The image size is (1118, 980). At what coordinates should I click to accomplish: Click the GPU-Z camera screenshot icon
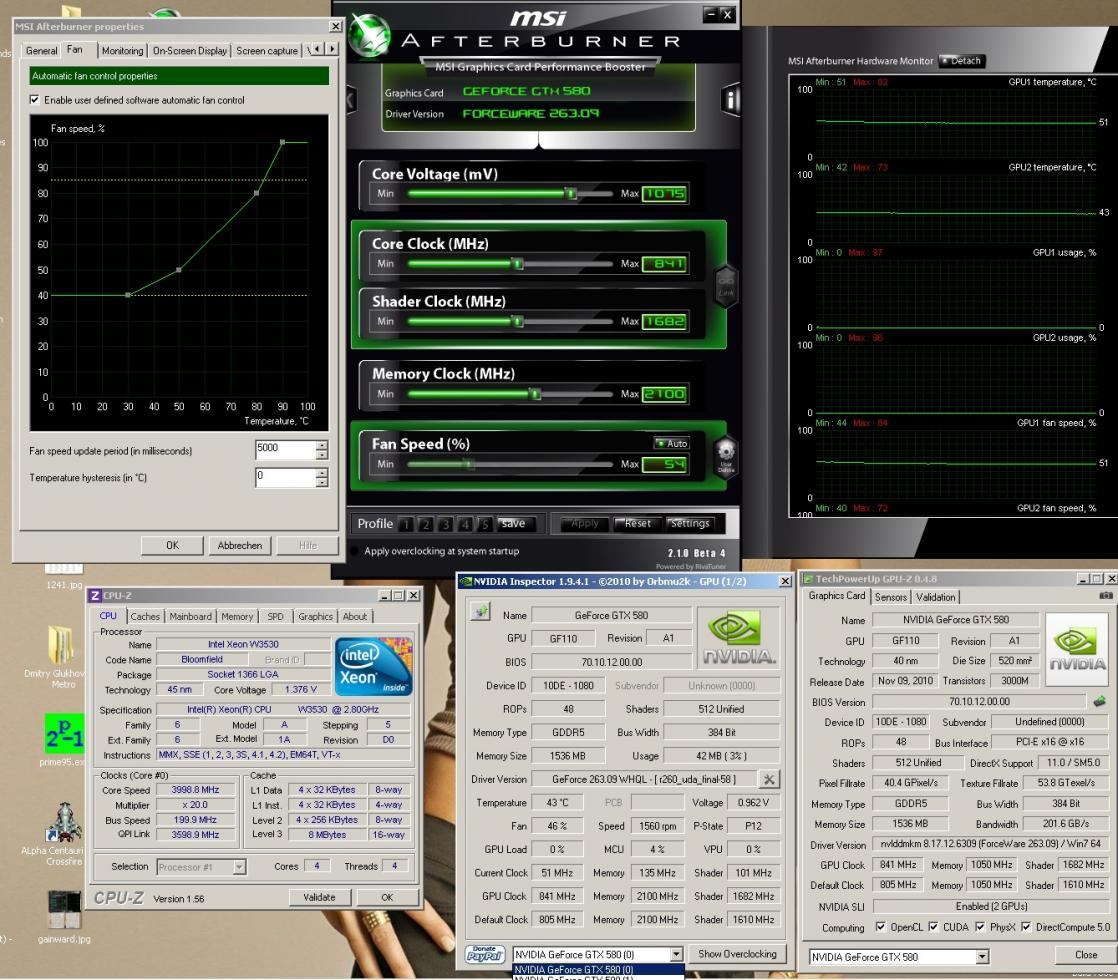click(1105, 596)
